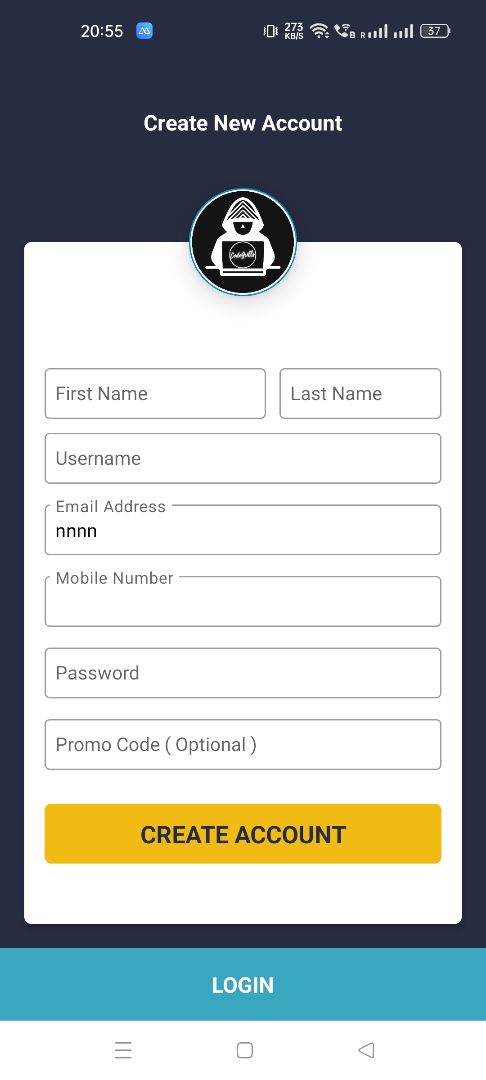Tap the hooded hacker logo avatar

[243, 242]
